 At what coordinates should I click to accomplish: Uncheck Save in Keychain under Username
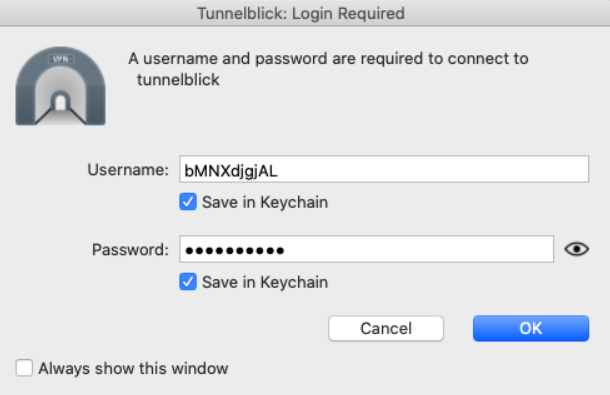(x=188, y=202)
